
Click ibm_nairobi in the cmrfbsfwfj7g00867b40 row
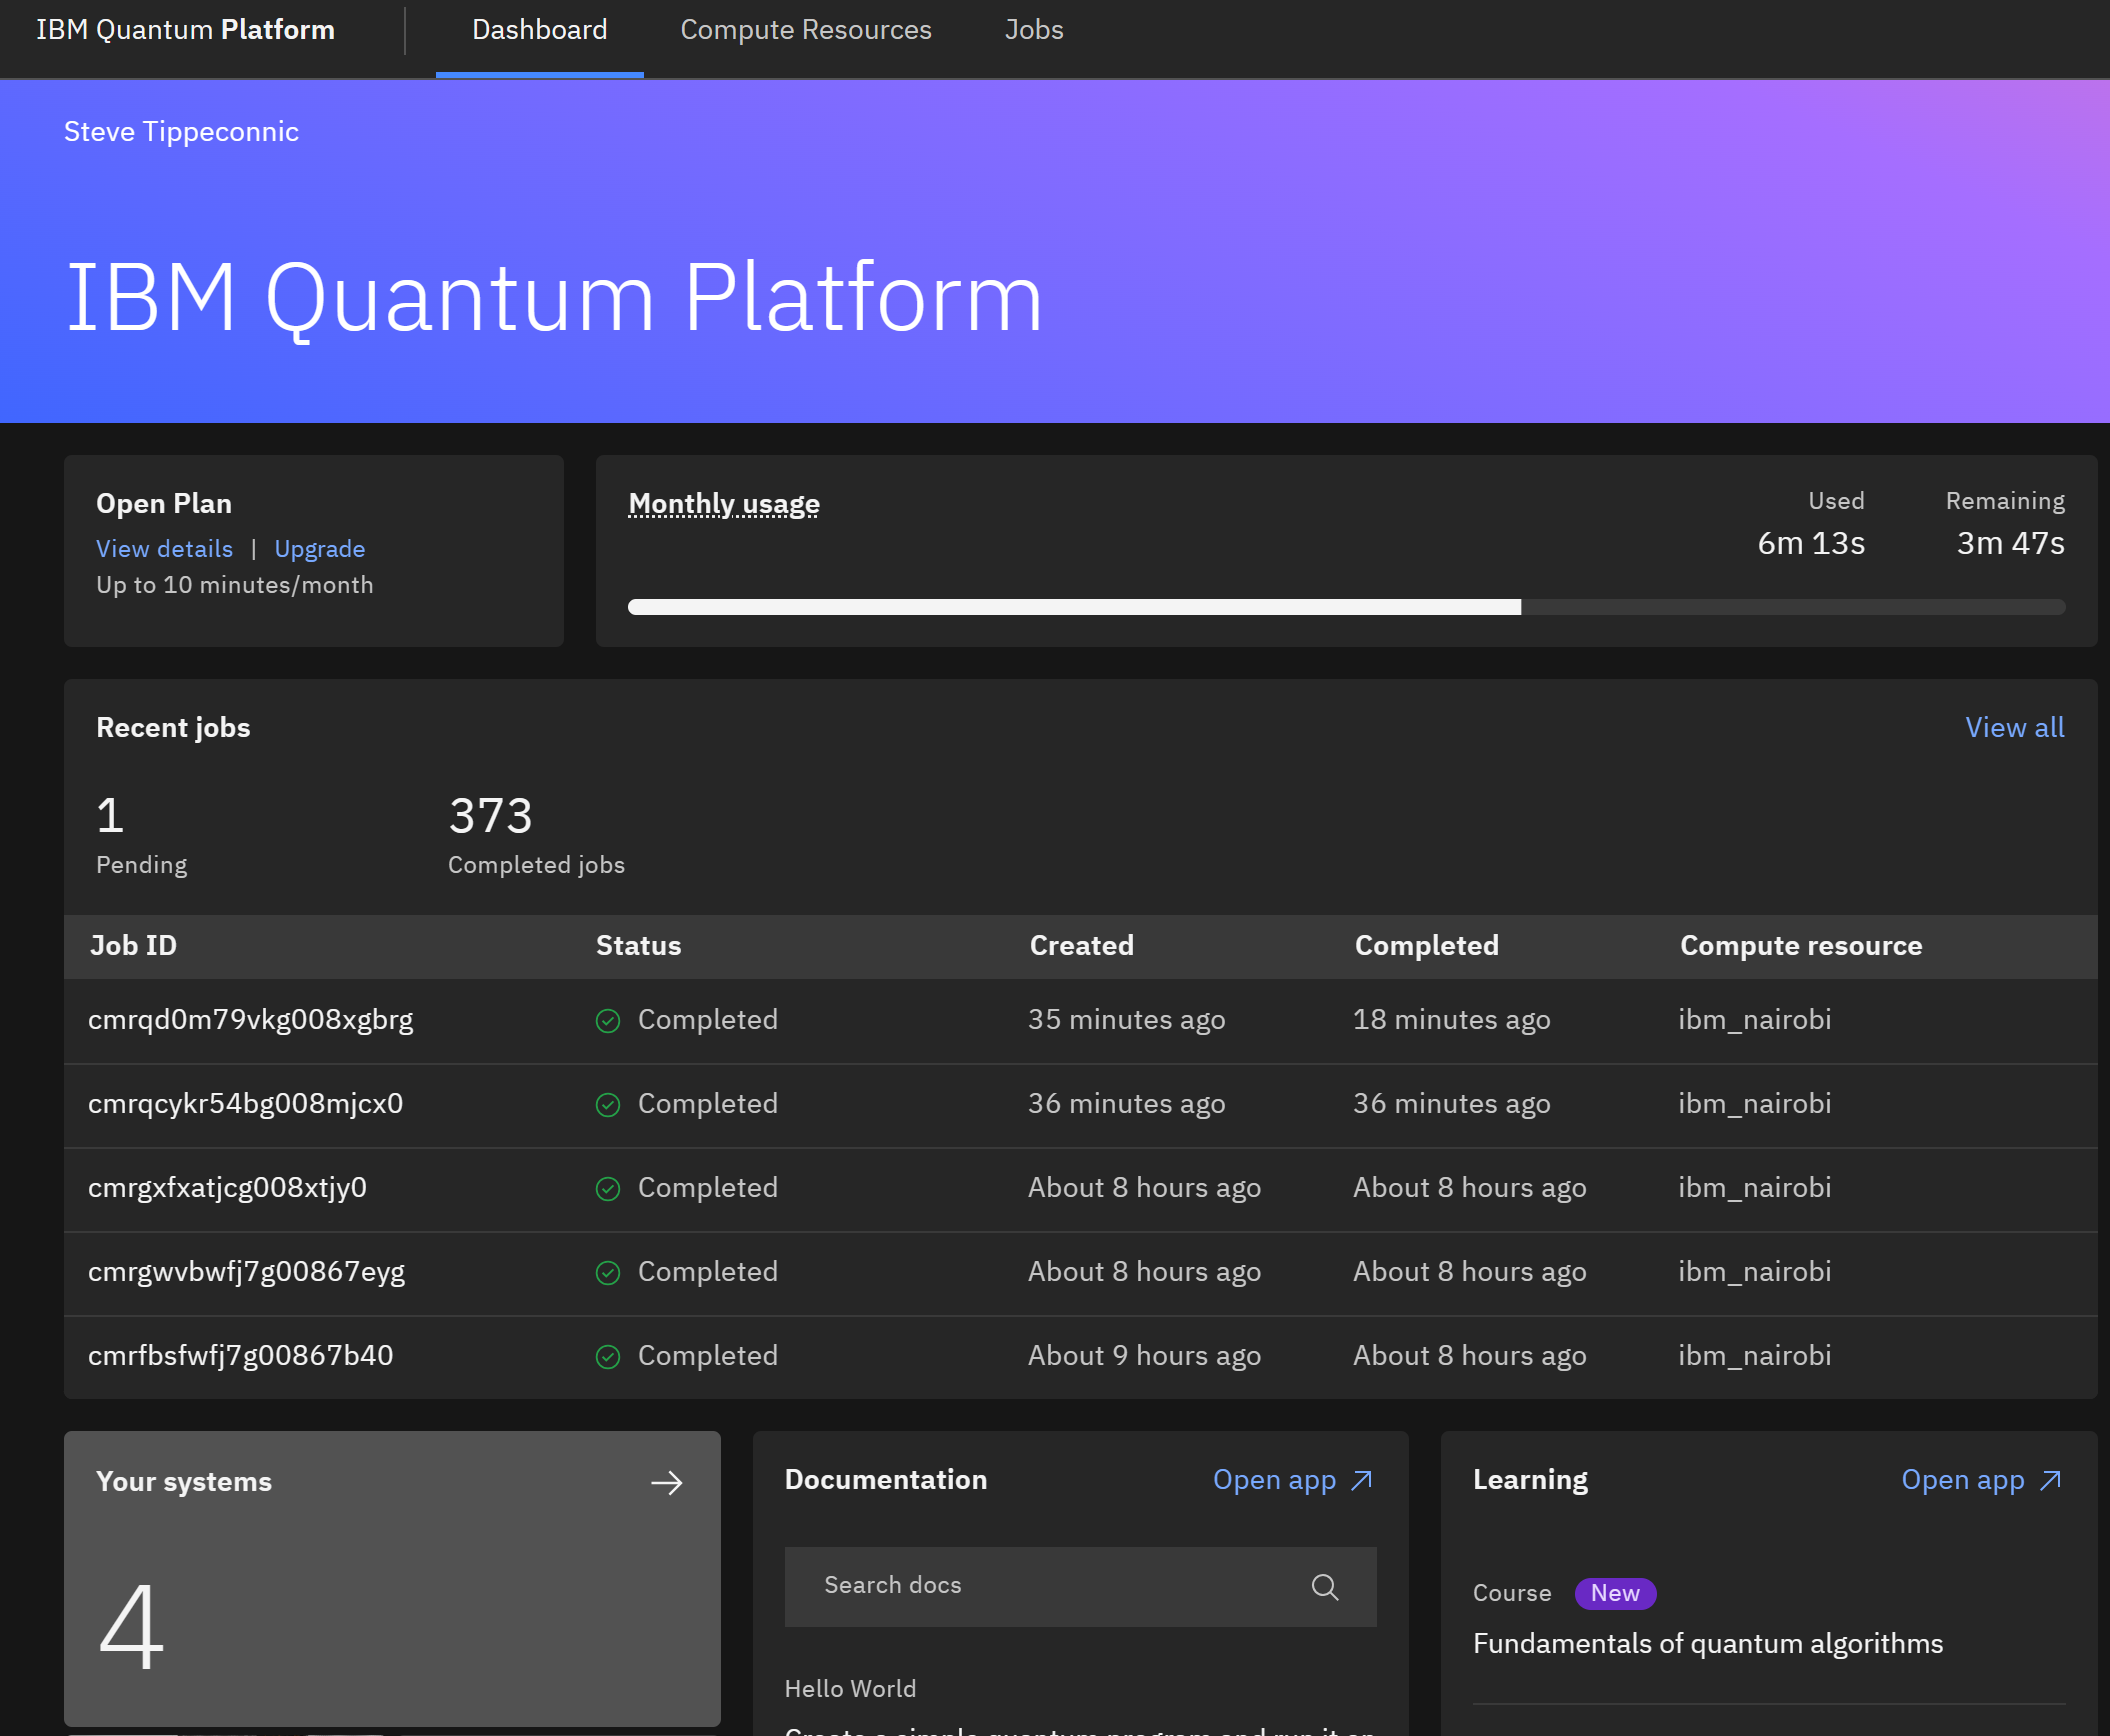coord(1754,1355)
